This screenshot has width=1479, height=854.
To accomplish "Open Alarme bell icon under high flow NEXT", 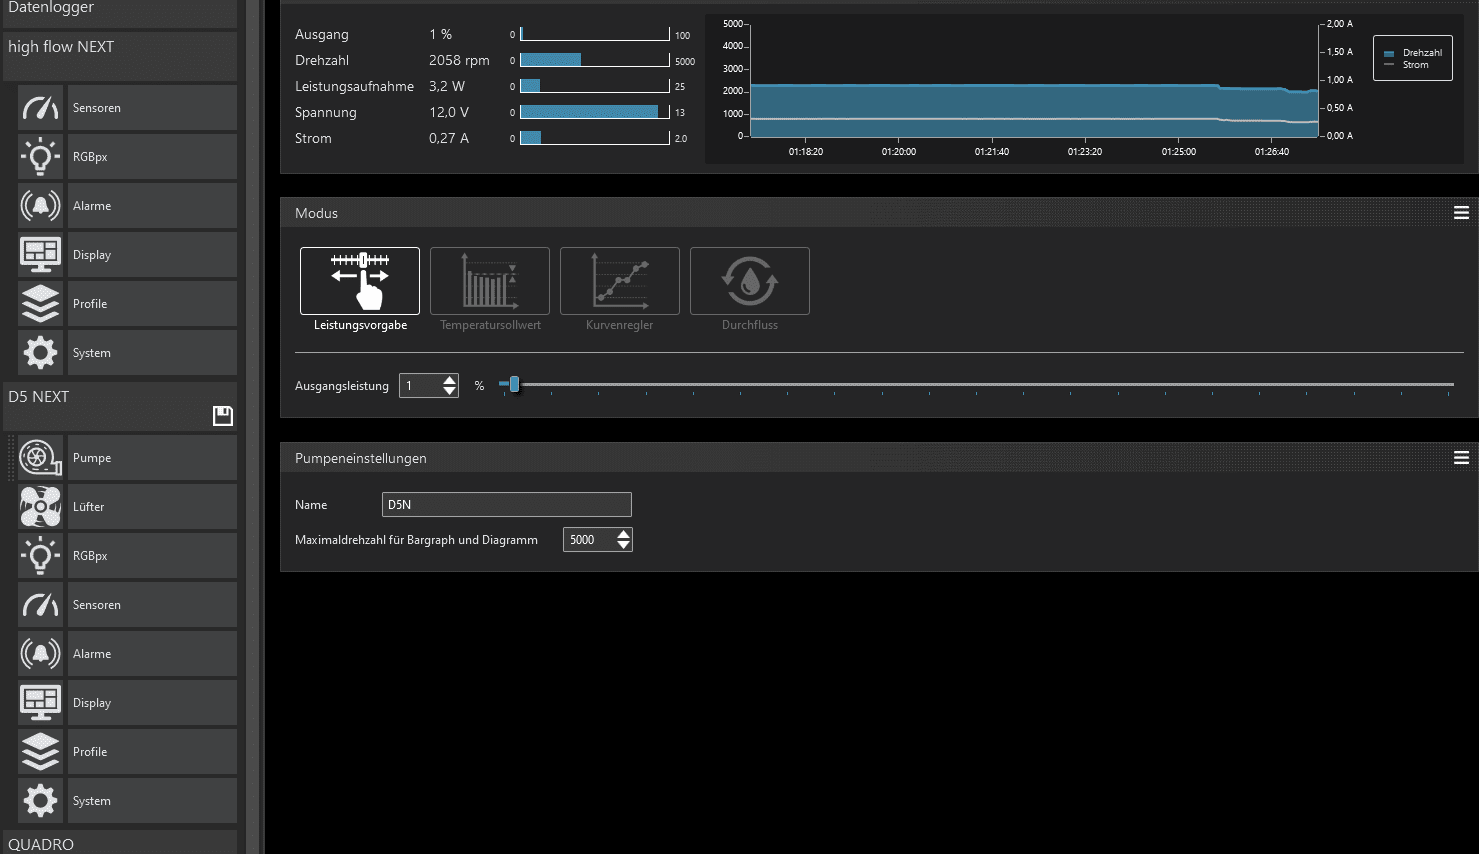I will pyautogui.click(x=40, y=206).
